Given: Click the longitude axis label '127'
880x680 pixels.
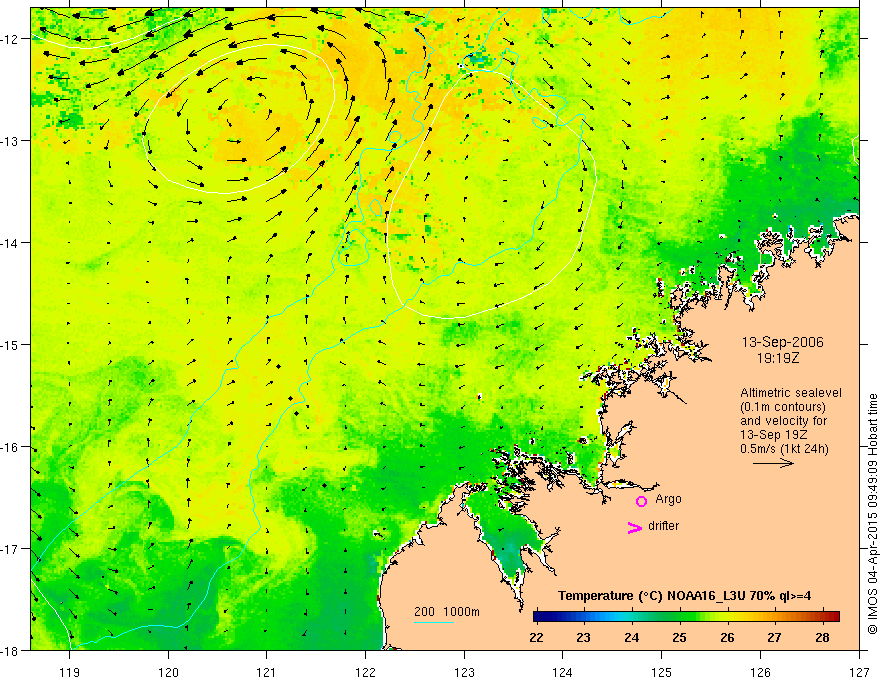Looking at the screenshot, I should 859,672.
